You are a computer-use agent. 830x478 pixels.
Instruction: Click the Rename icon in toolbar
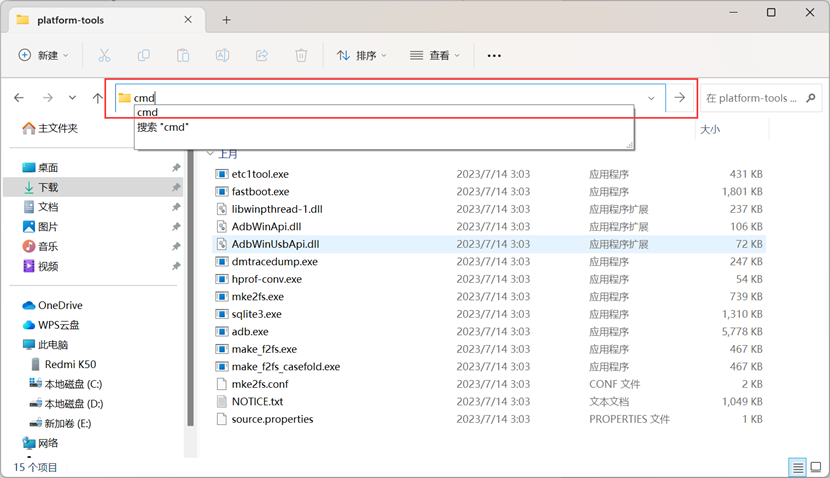point(223,56)
